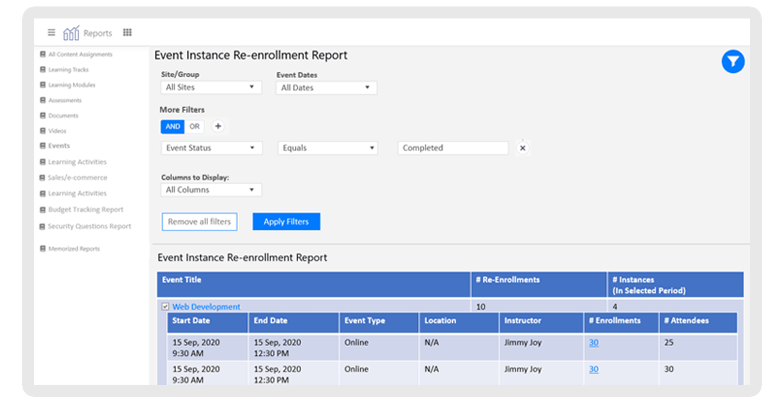
Task: Click the Event Type column header
Action: click(379, 322)
